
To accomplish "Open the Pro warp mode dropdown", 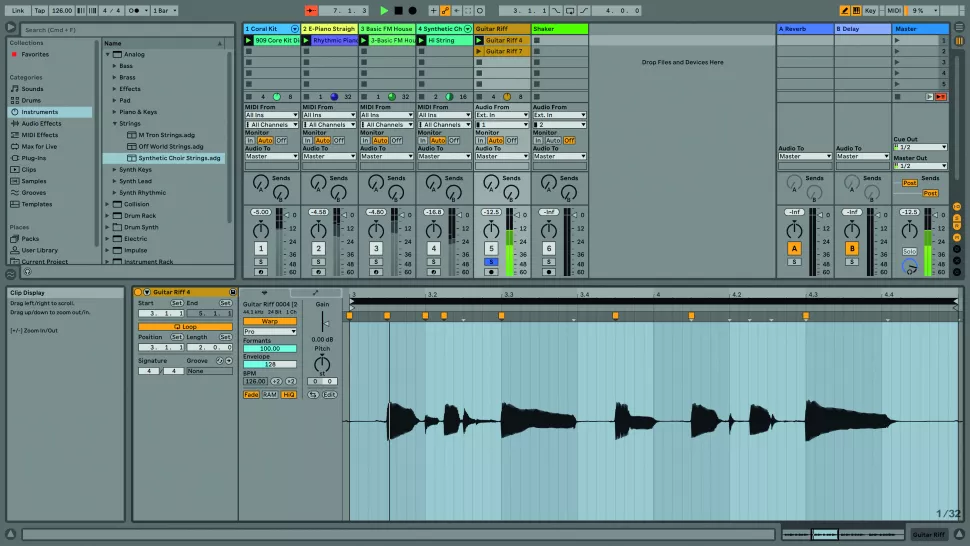I will tap(270, 331).
